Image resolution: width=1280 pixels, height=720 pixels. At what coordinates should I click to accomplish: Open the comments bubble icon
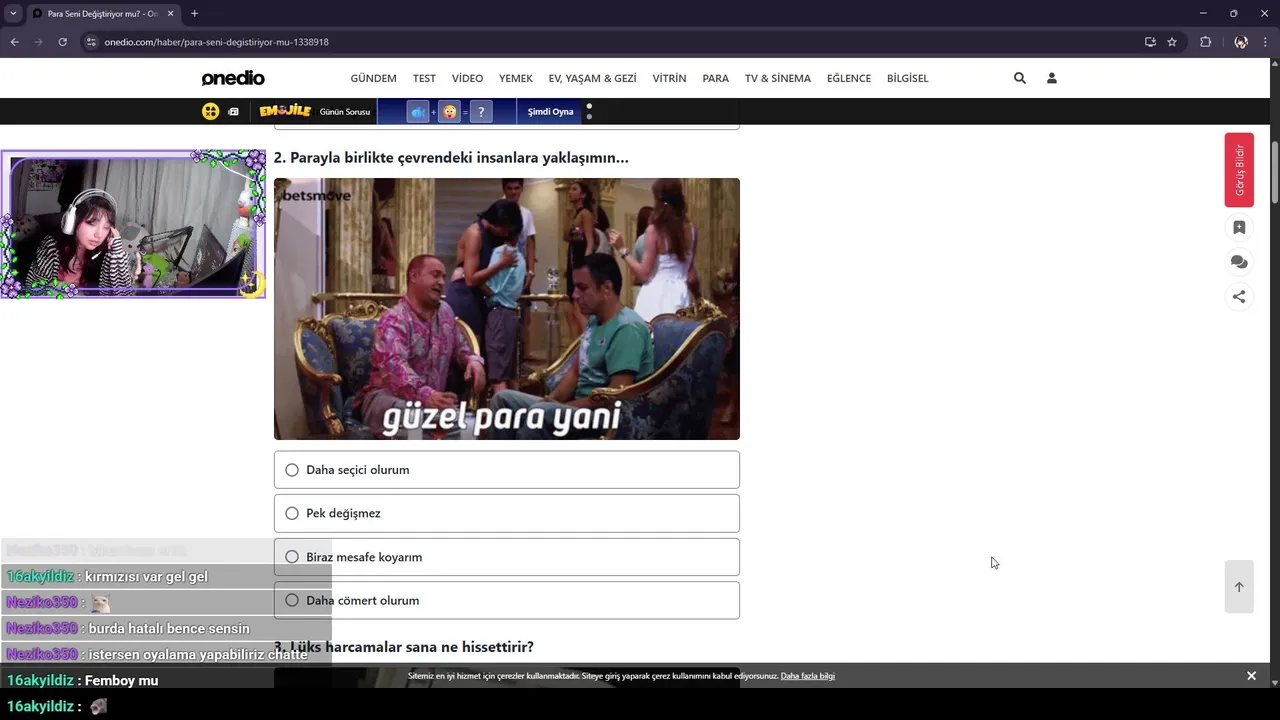[1239, 262]
